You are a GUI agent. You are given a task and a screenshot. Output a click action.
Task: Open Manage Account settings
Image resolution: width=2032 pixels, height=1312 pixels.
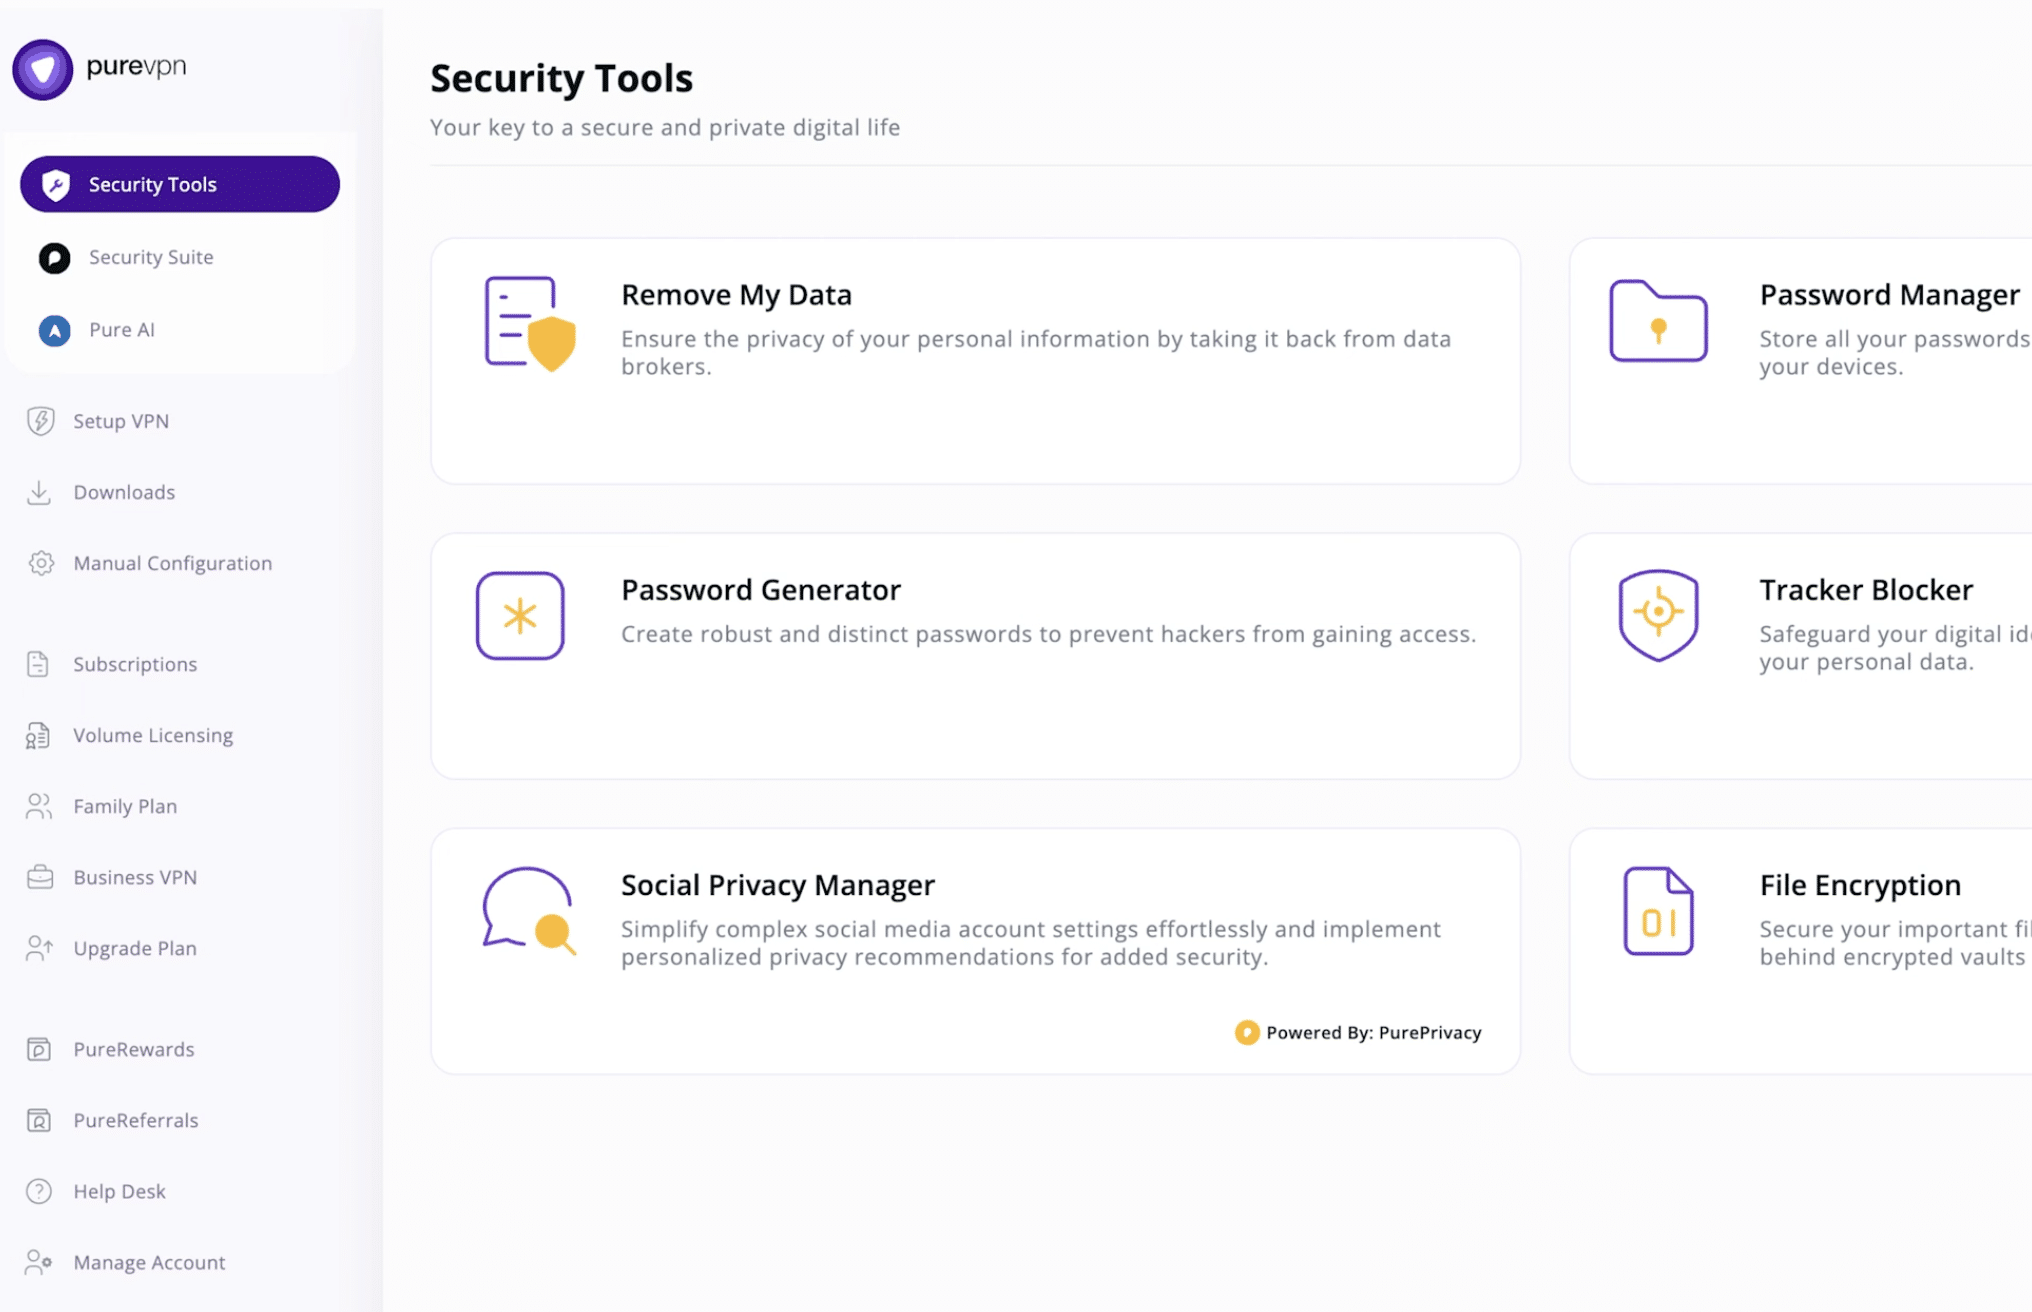click(x=148, y=1262)
